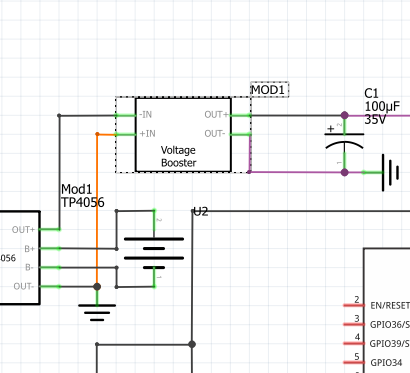
Task: Select the TP4056 OUT+ pin
Action: point(50,229)
